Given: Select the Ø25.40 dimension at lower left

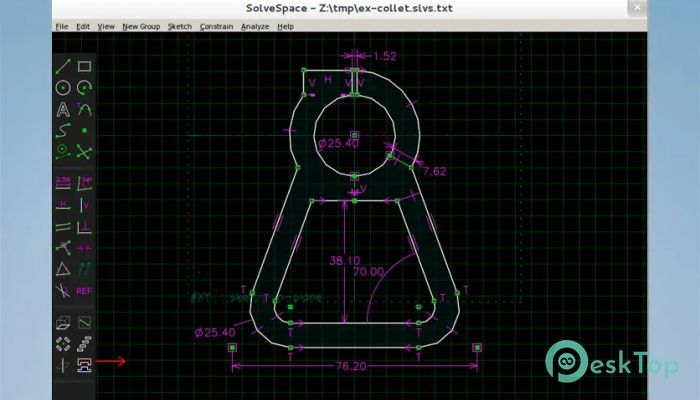Looking at the screenshot, I should click(x=215, y=333).
